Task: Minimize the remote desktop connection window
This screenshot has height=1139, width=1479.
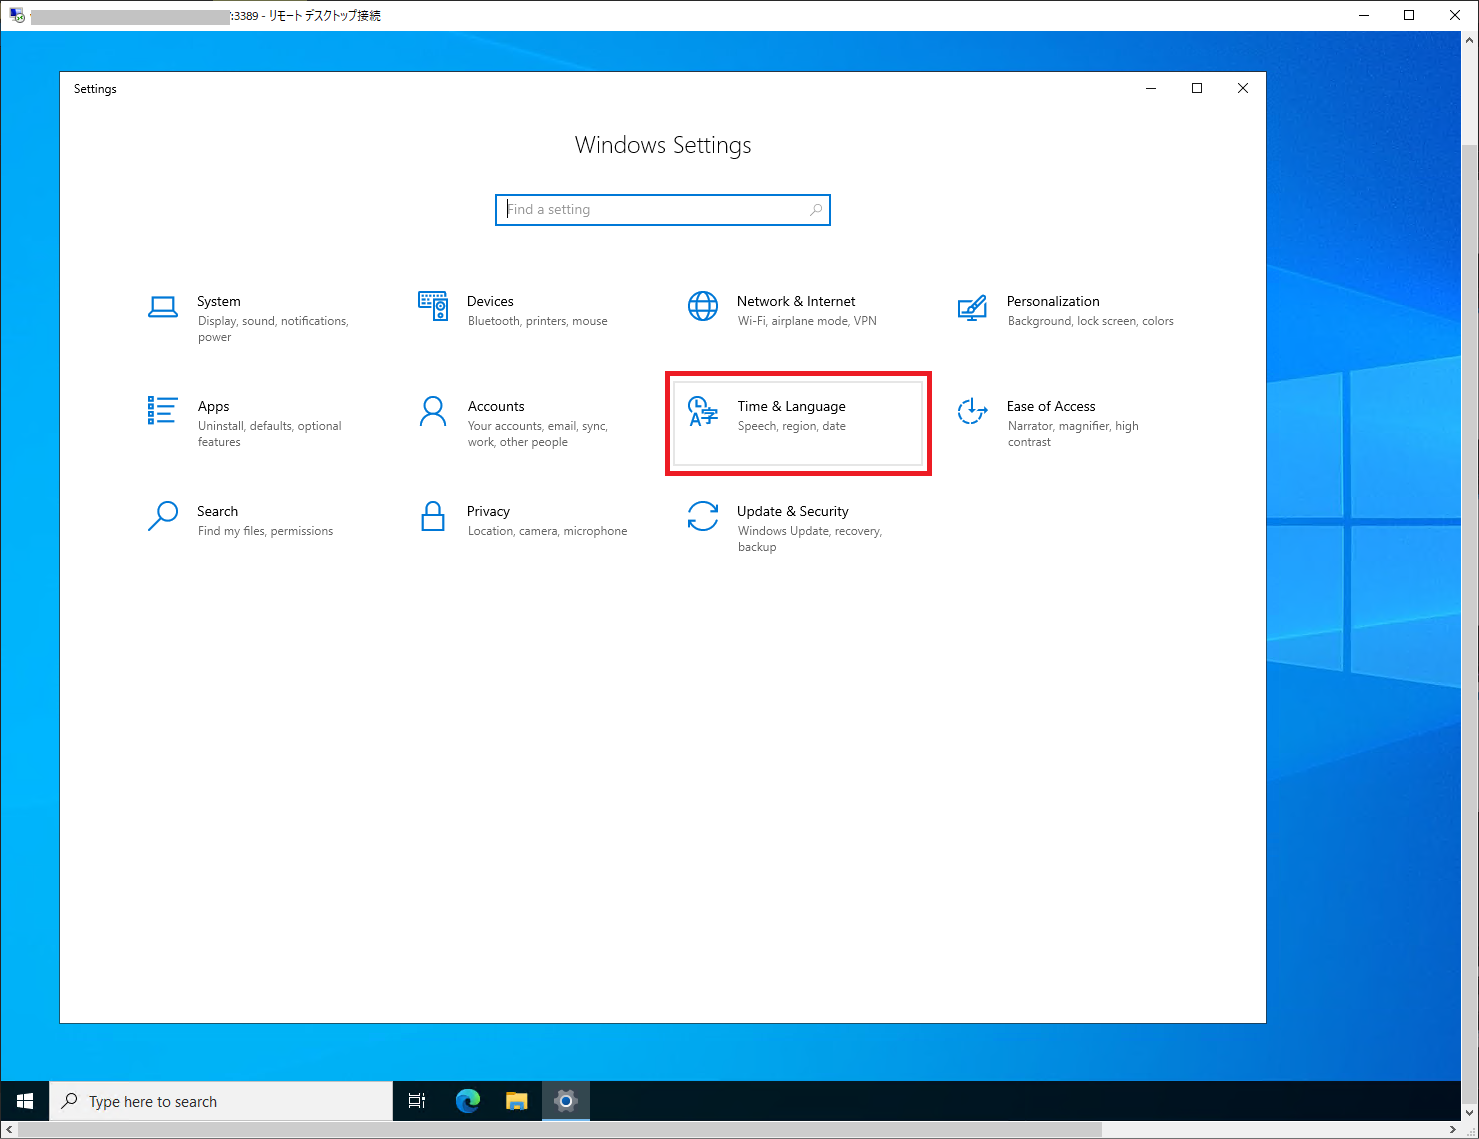Action: [1364, 15]
